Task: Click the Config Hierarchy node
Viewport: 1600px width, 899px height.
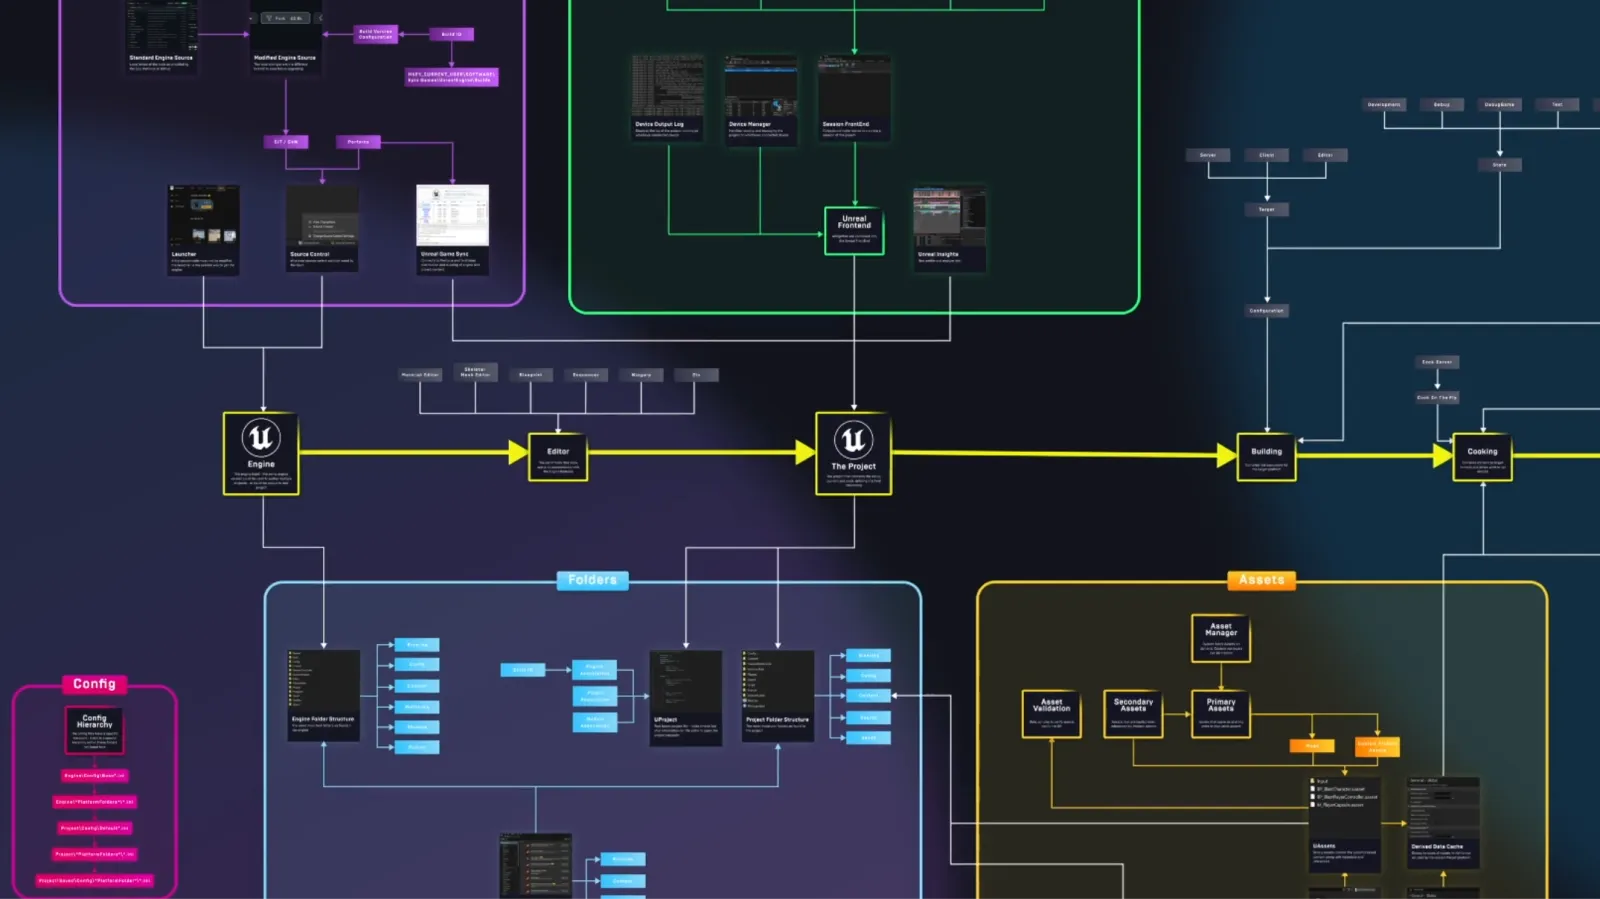Action: (x=95, y=730)
